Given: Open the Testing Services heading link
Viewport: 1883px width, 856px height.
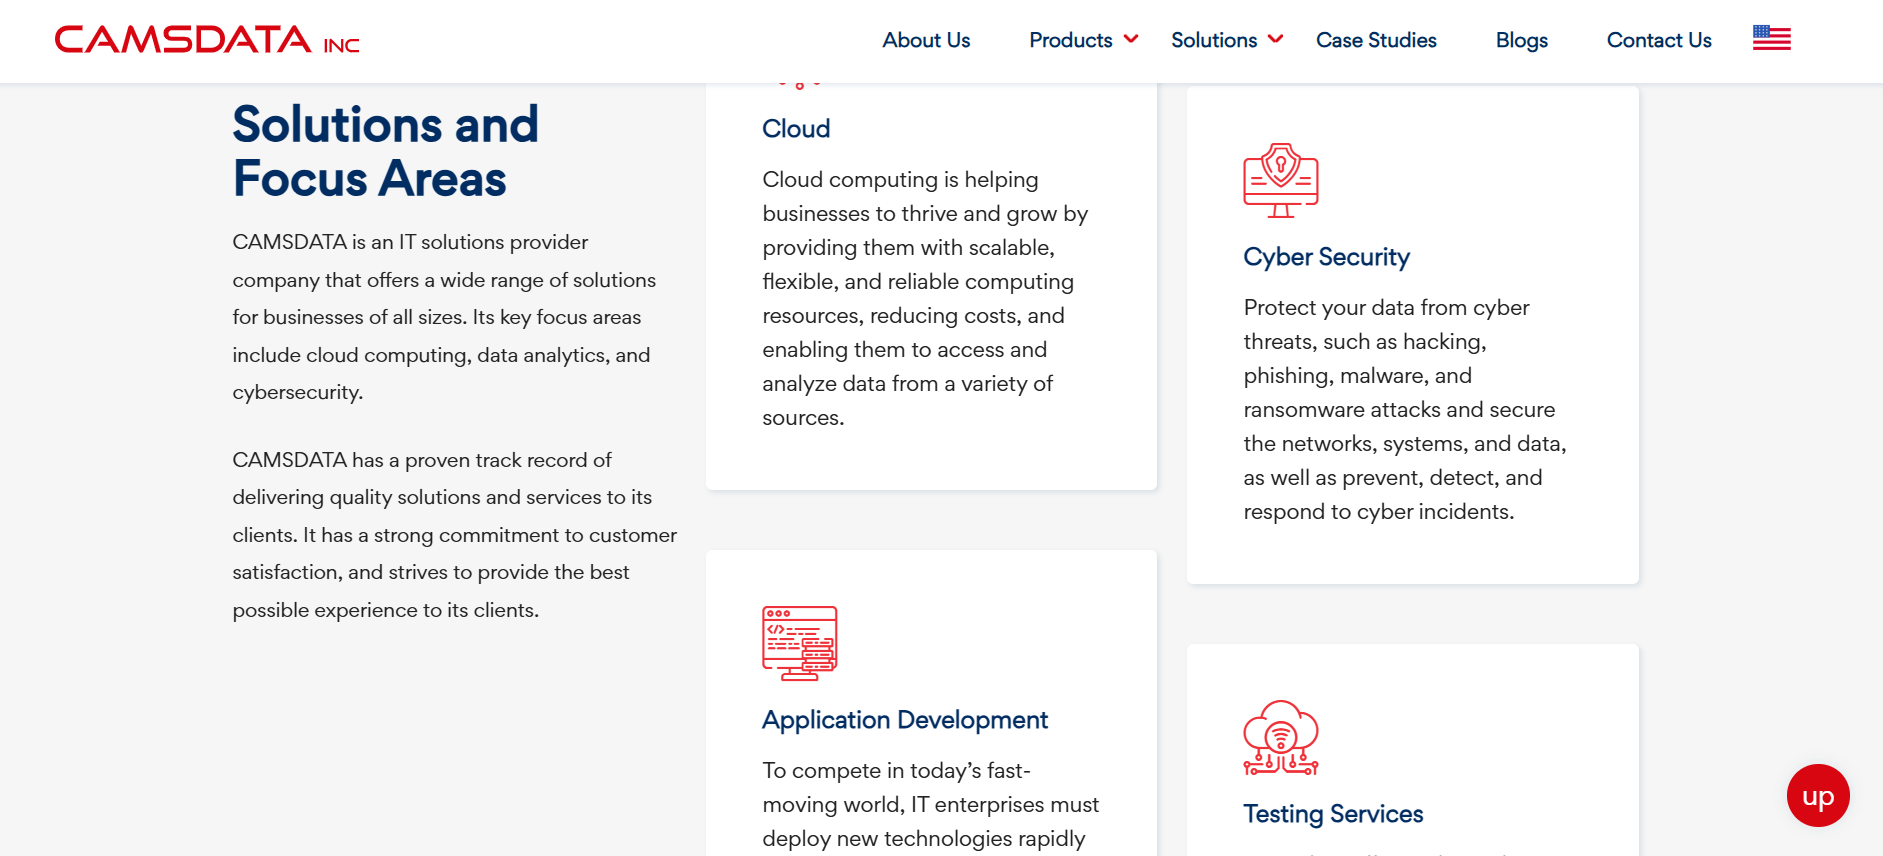Looking at the screenshot, I should pyautogui.click(x=1332, y=814).
